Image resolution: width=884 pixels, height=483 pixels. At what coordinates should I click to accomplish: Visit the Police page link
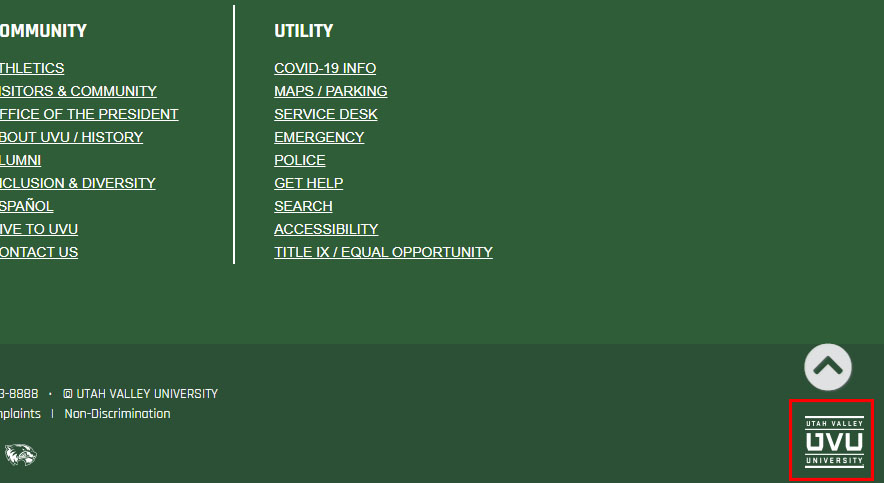(x=299, y=160)
